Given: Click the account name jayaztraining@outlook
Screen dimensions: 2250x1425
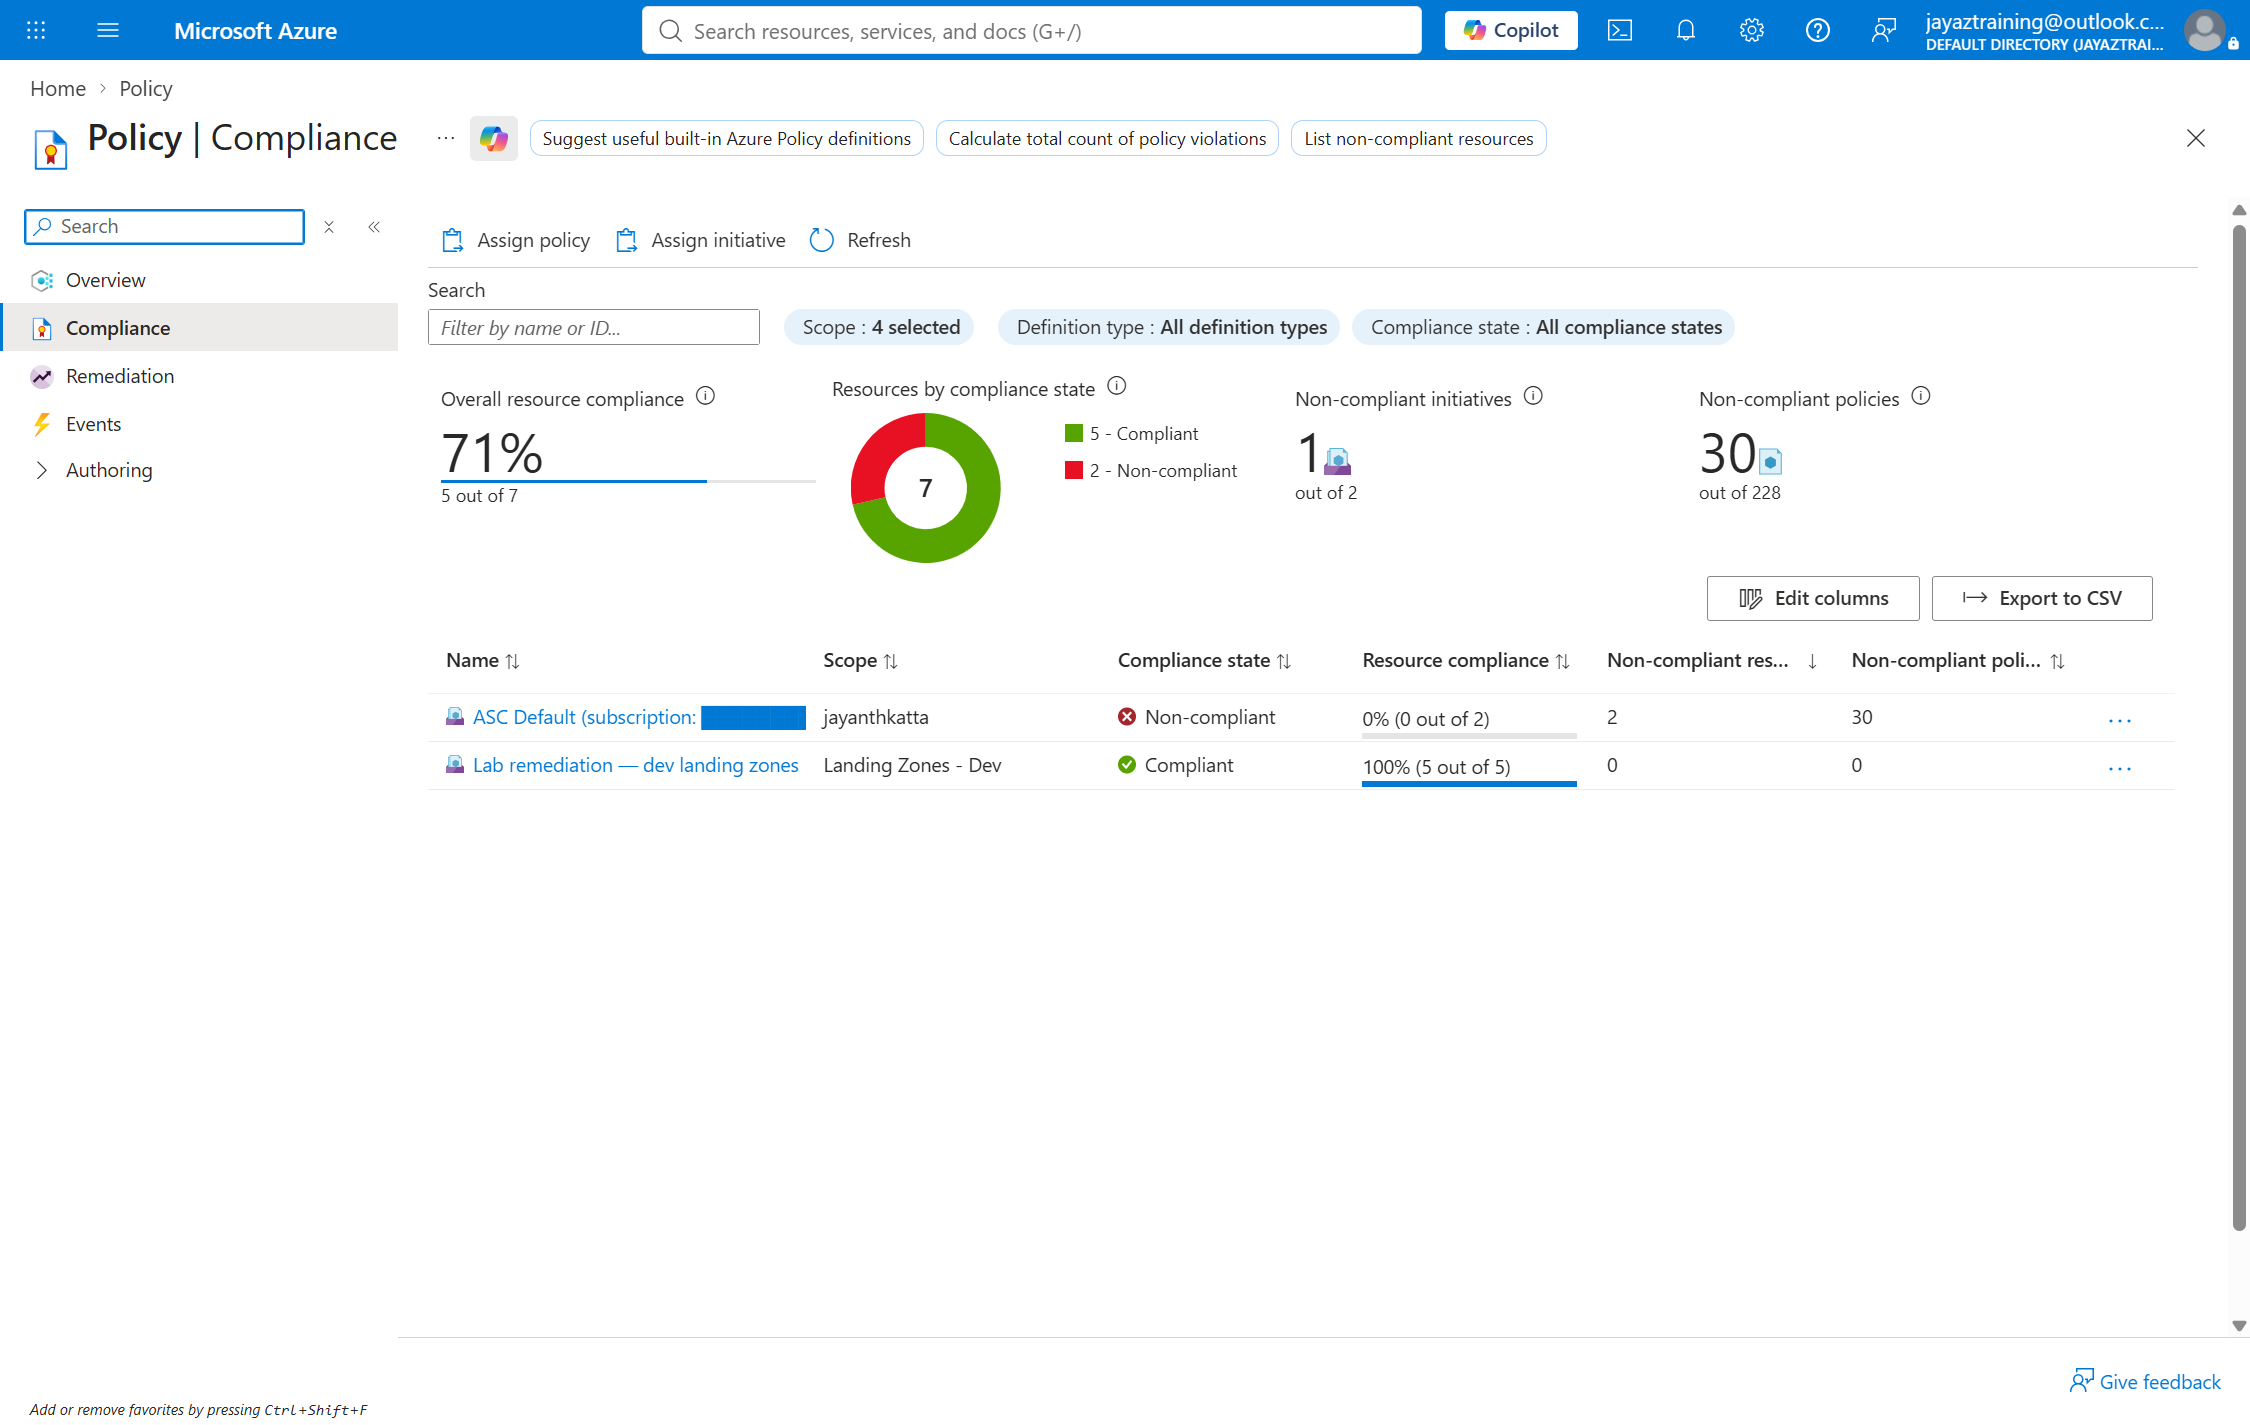Looking at the screenshot, I should pyautogui.click(x=2044, y=22).
